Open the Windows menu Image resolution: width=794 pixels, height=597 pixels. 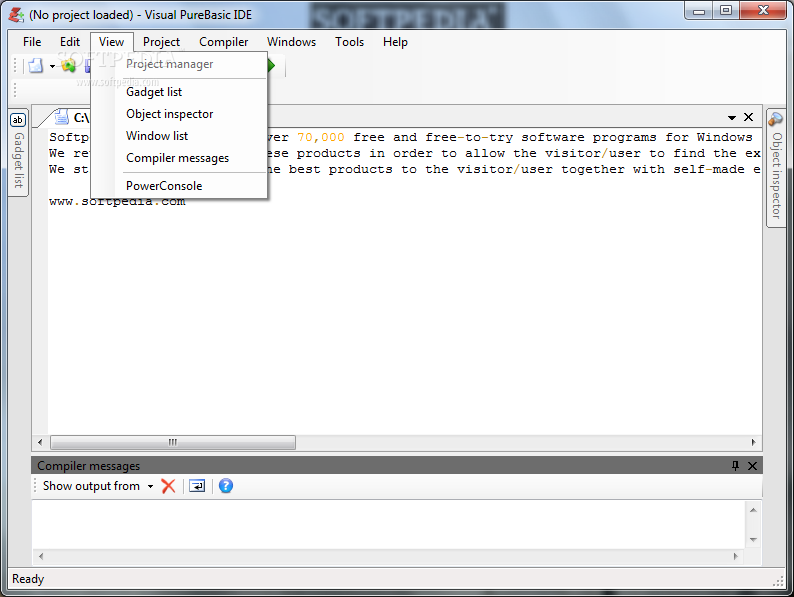click(x=291, y=42)
